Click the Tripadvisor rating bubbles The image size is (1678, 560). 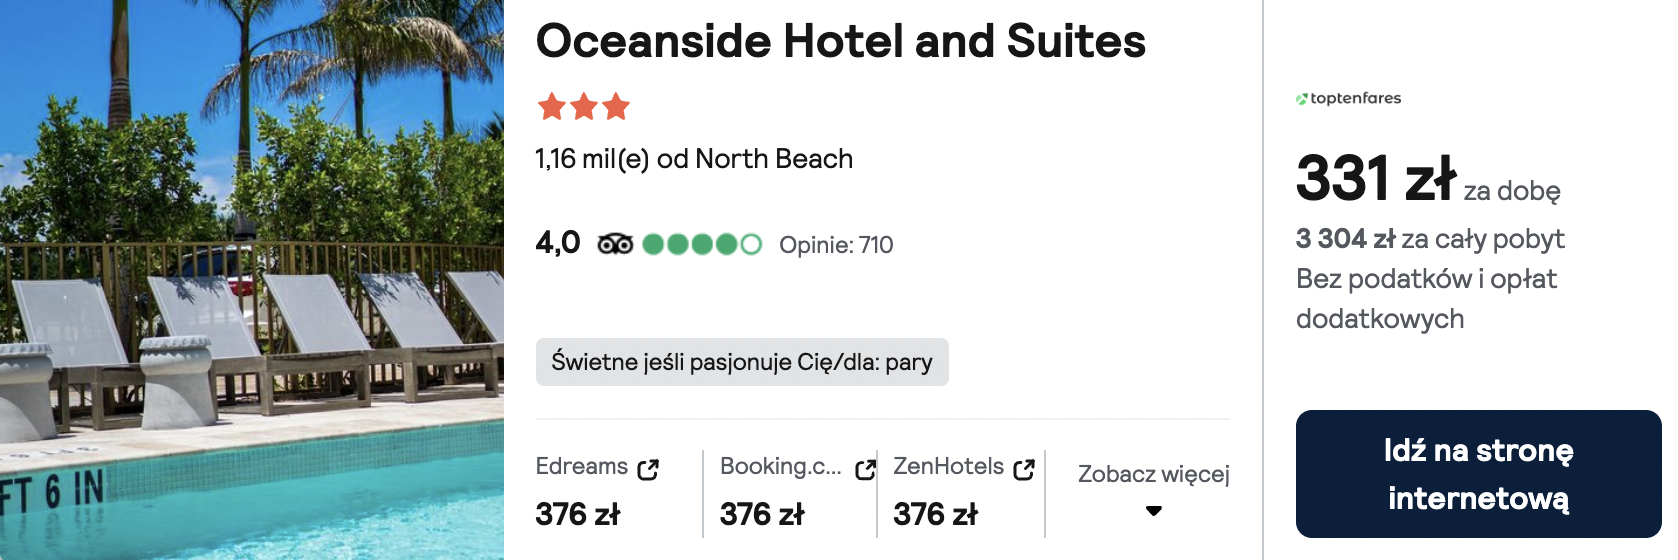702,244
